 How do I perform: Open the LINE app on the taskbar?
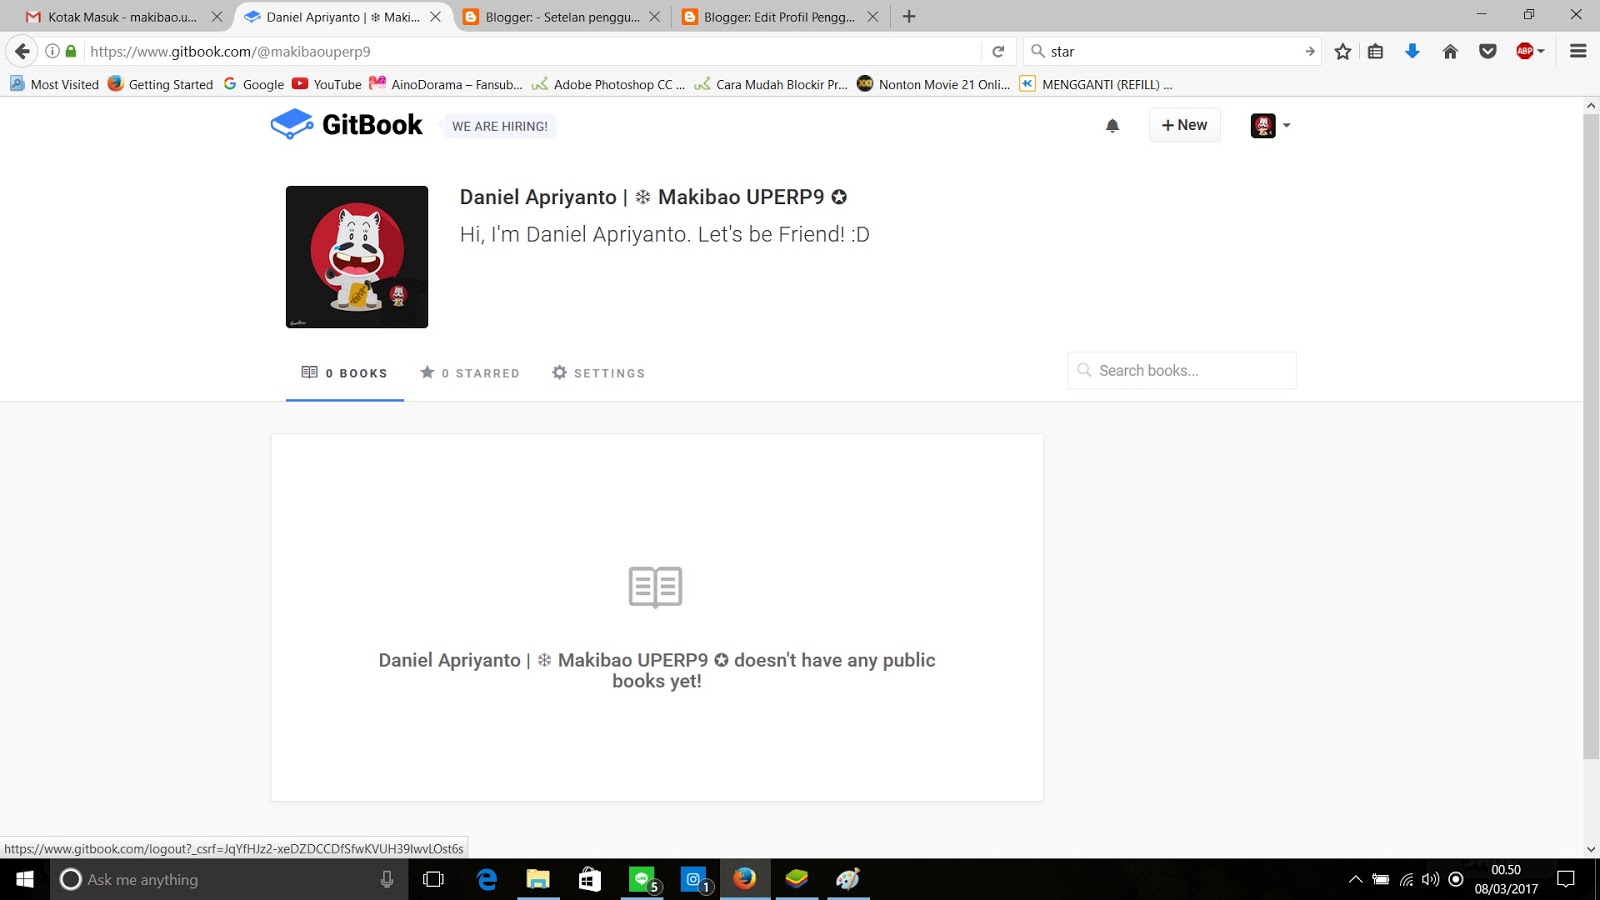point(642,880)
